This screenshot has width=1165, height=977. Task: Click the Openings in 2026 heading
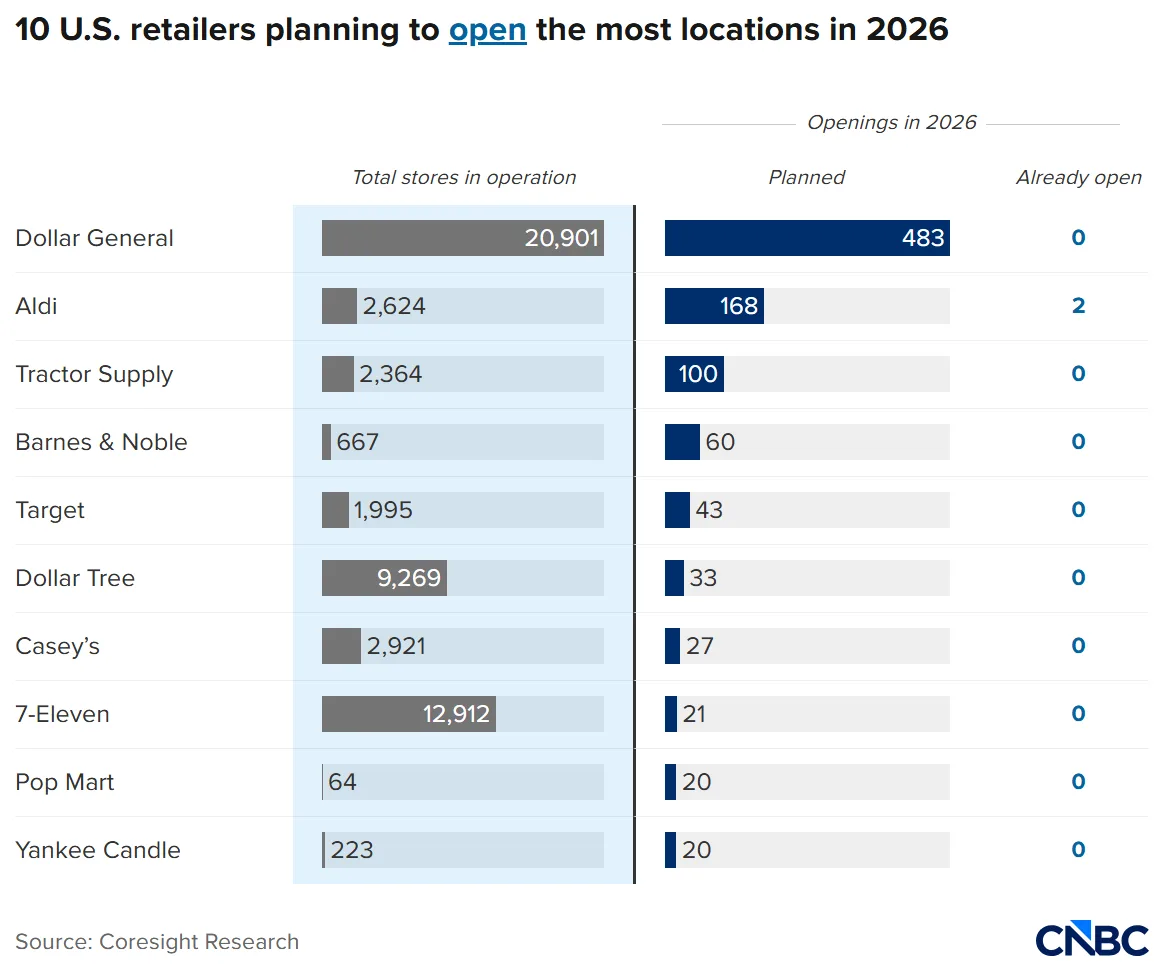(x=891, y=122)
